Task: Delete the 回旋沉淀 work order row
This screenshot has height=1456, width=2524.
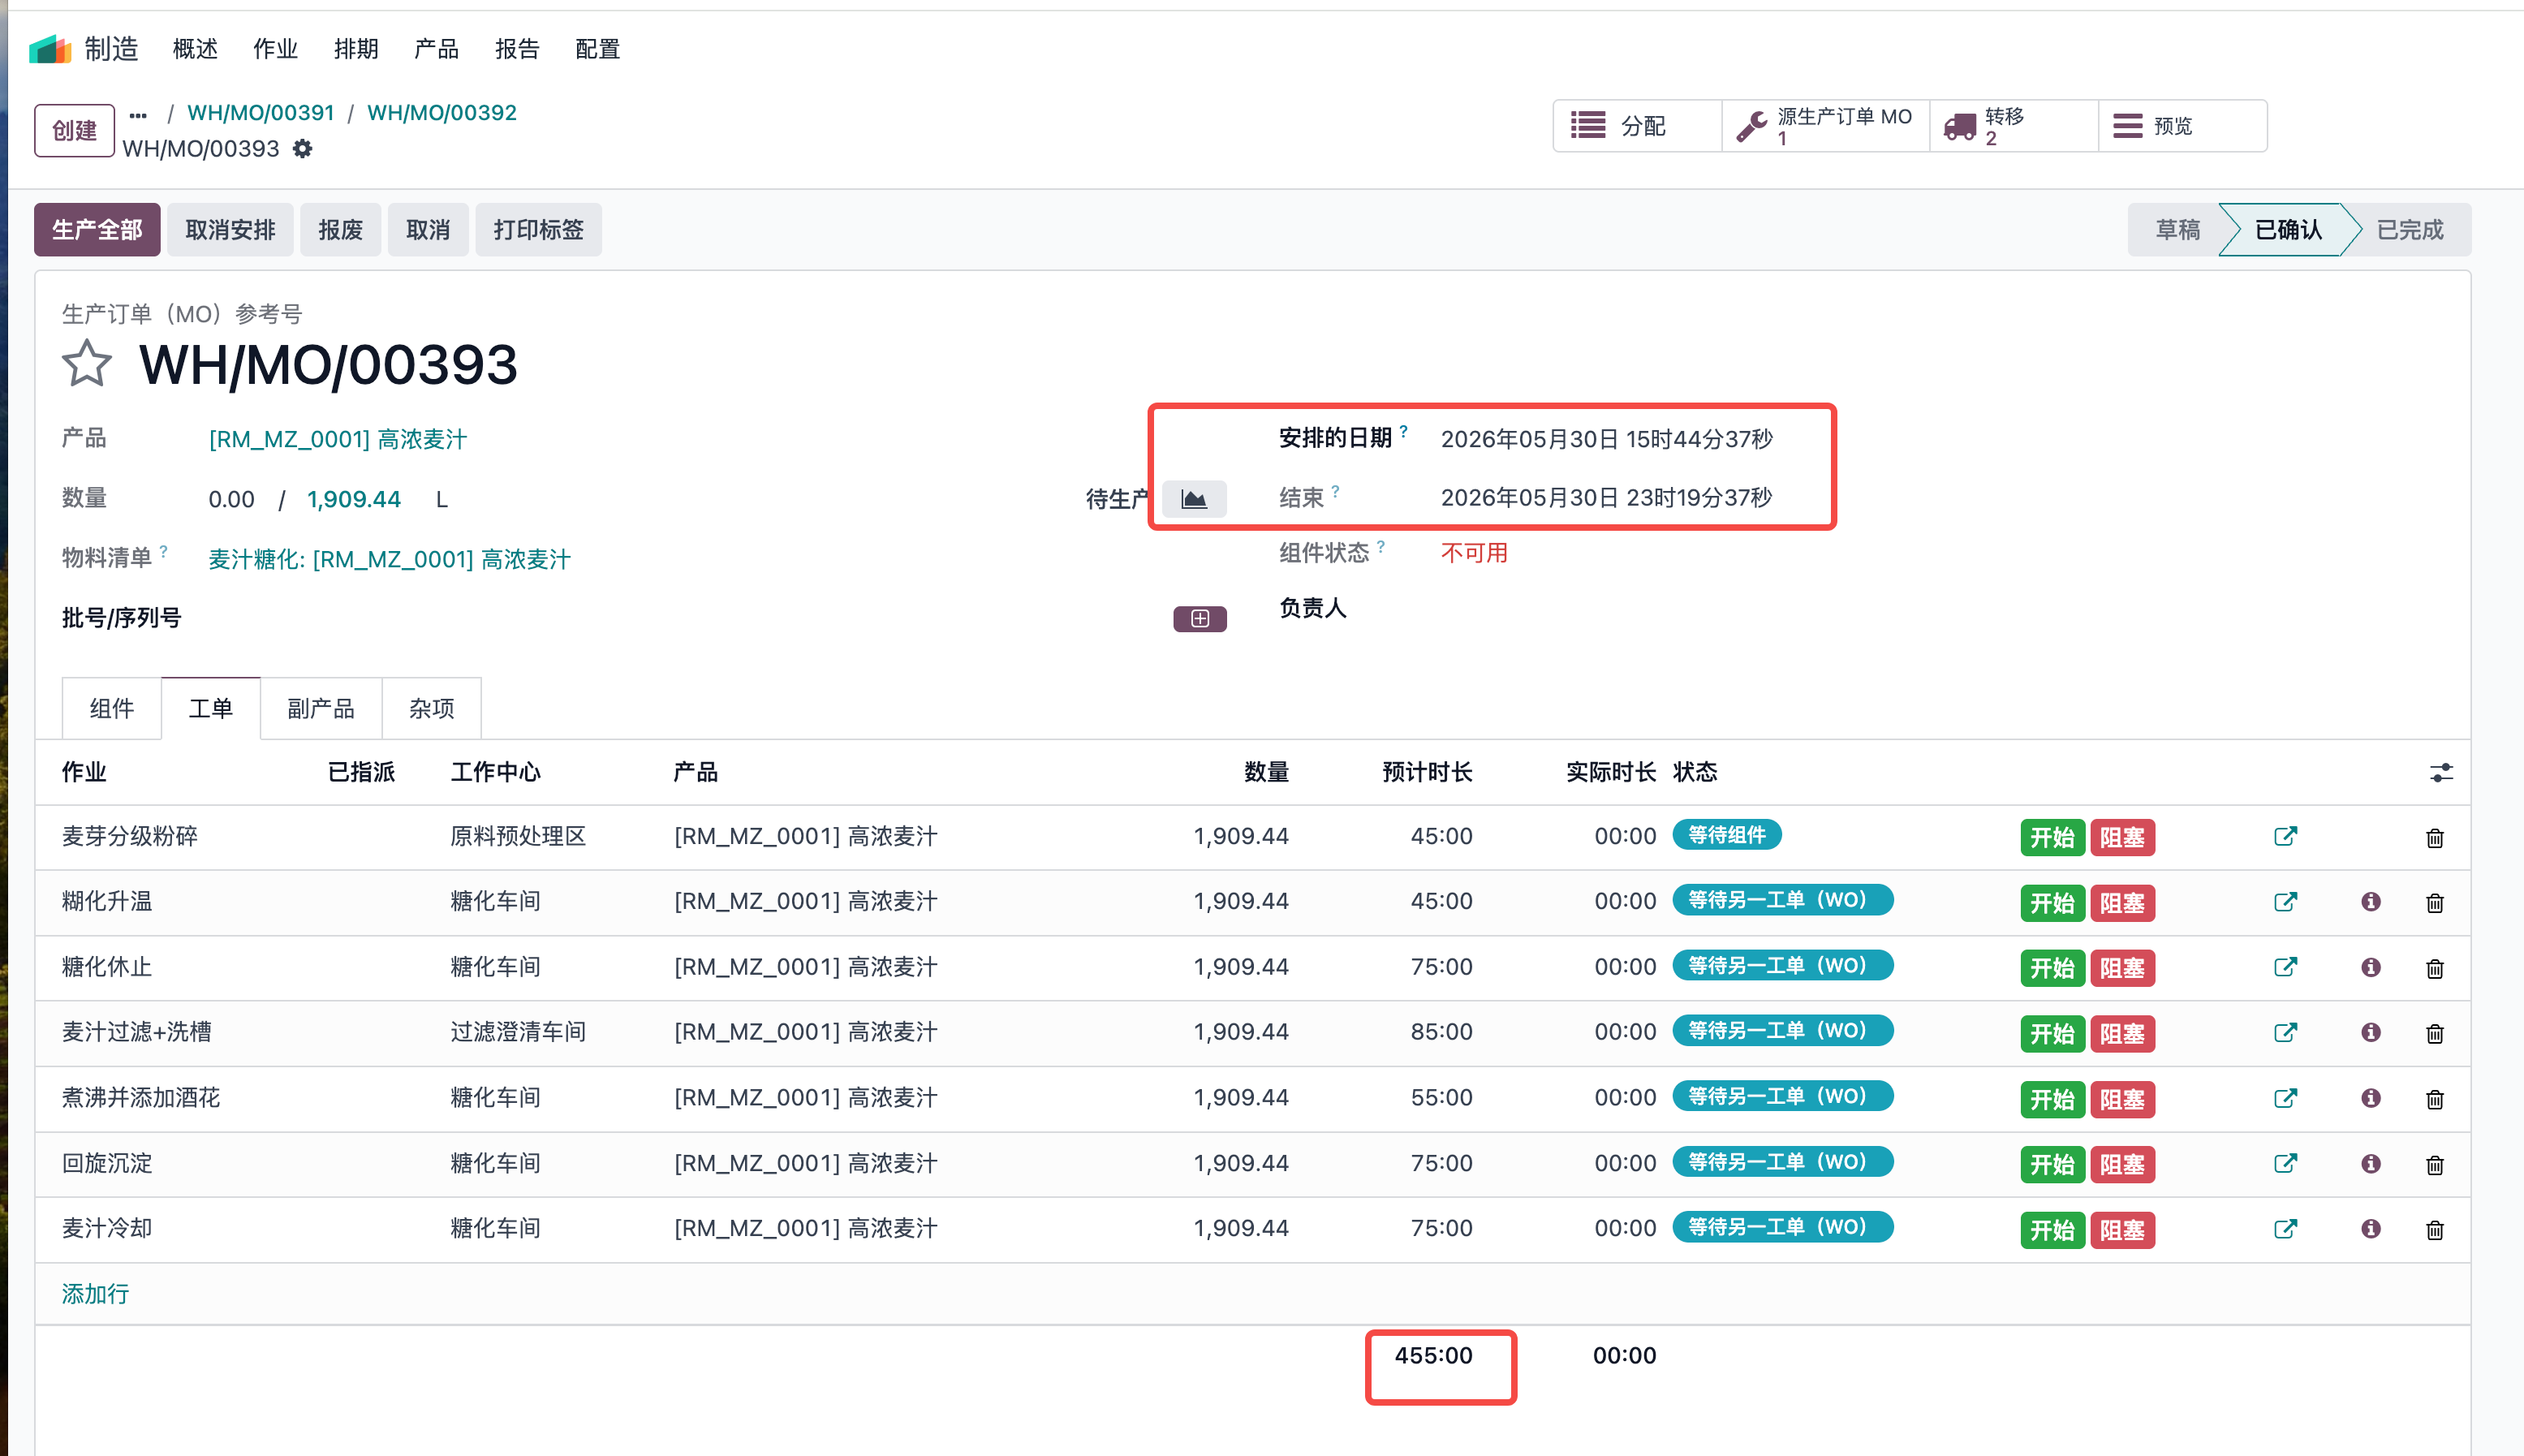Action: coord(2435,1165)
